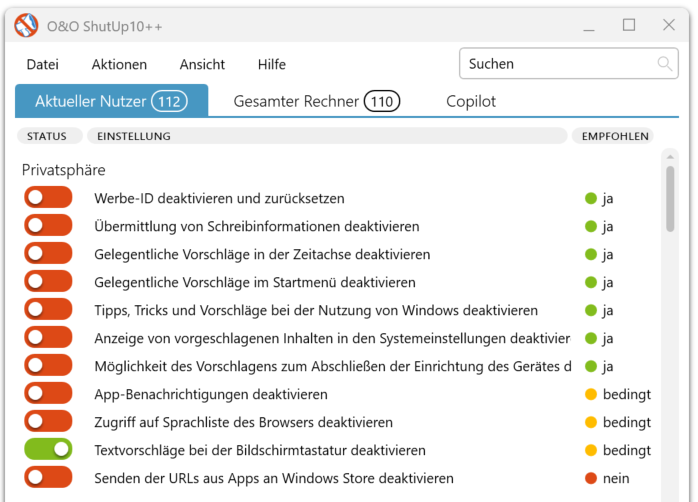Disable Textvorschläge bei der Bildschirmtastatur switch
This screenshot has height=502, width=698.
(x=48, y=450)
